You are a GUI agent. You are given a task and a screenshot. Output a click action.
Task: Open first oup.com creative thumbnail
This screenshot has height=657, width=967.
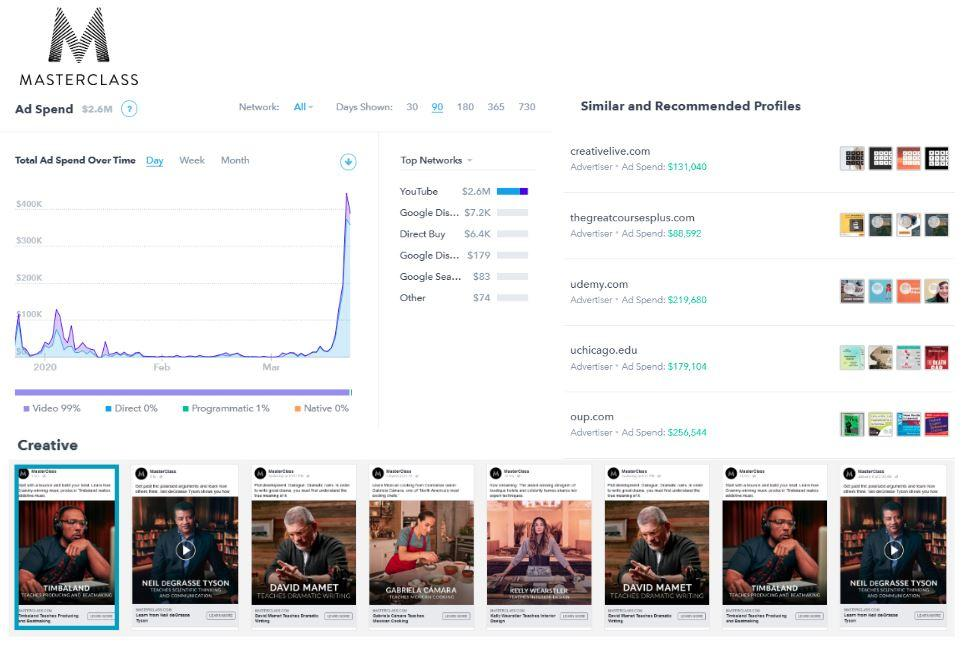[x=852, y=424]
